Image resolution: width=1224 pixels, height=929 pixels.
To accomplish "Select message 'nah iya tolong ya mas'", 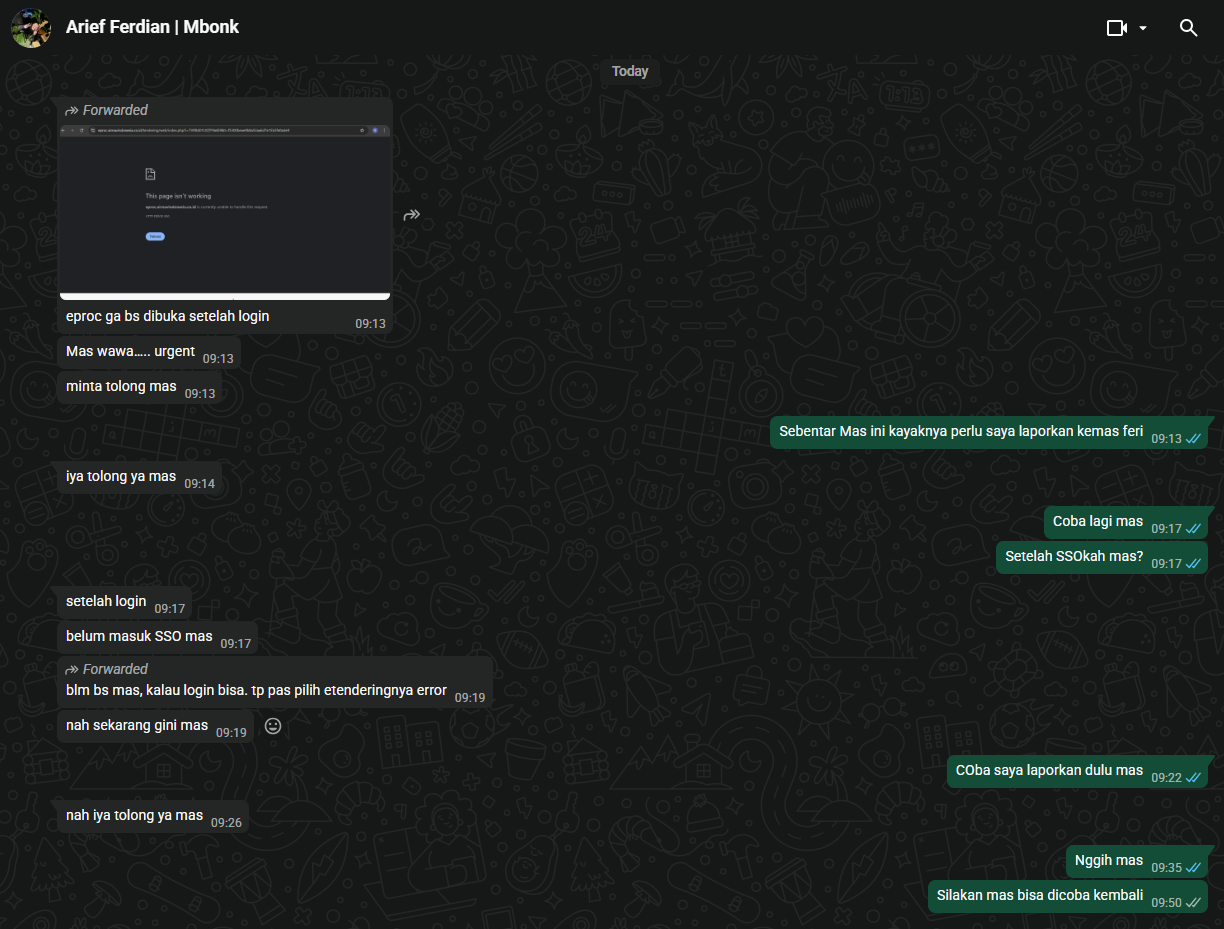I will pyautogui.click(x=134, y=815).
